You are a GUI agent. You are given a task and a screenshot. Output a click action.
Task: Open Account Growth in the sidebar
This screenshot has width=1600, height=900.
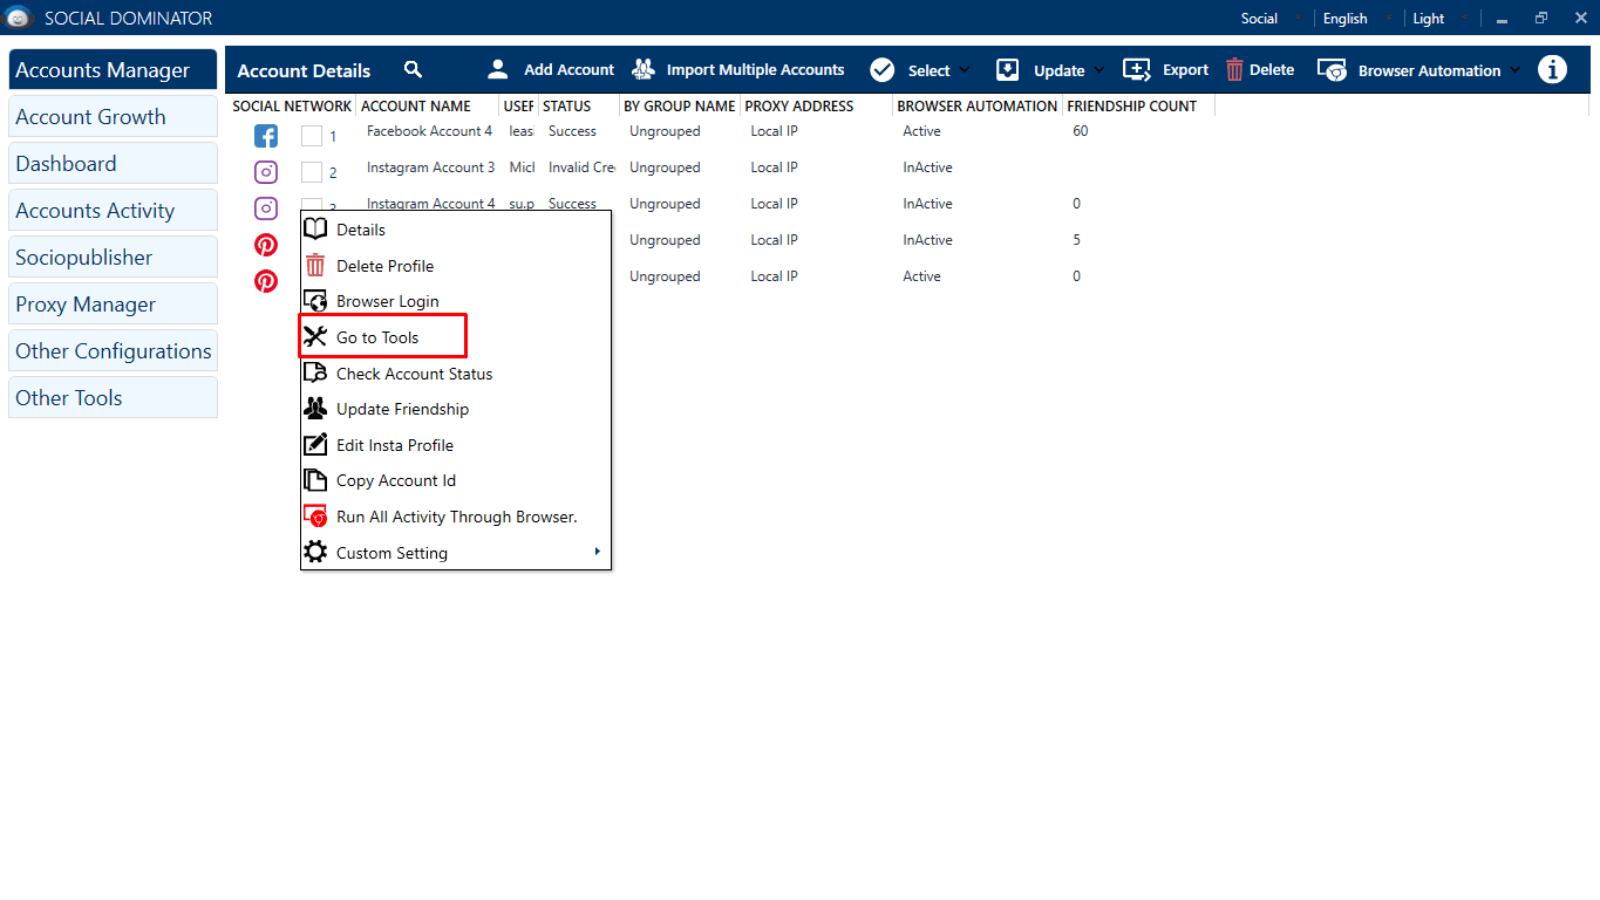(x=113, y=117)
